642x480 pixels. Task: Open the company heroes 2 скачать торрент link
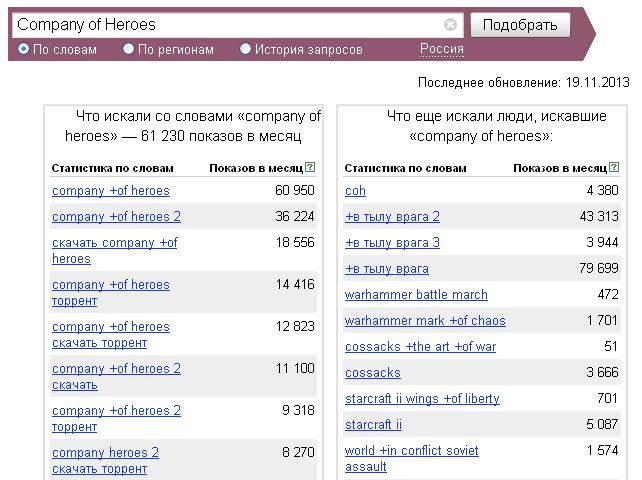(105, 461)
